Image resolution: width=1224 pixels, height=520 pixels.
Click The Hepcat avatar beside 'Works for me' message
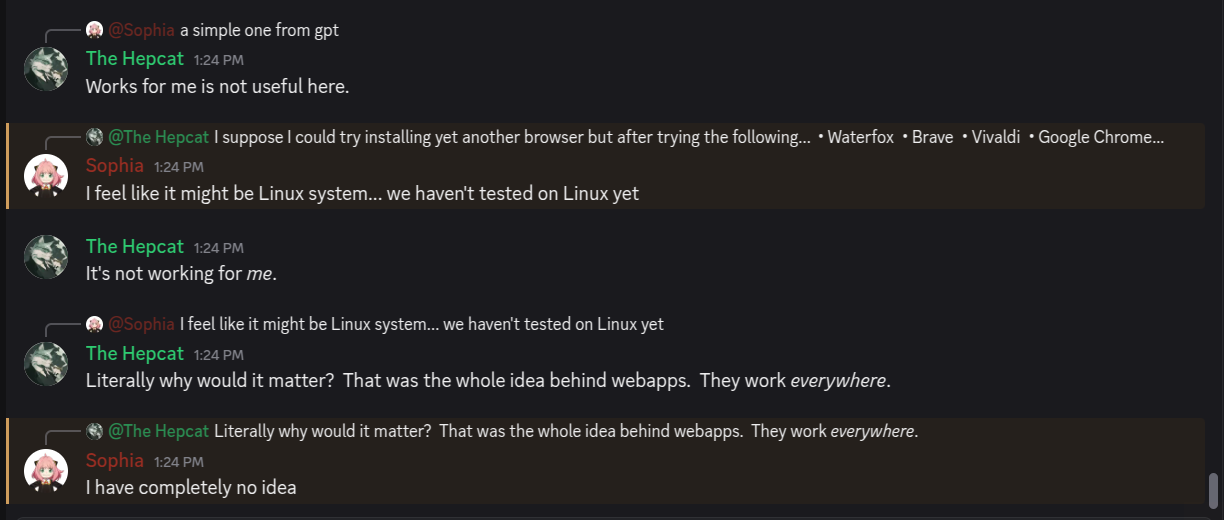click(46, 69)
